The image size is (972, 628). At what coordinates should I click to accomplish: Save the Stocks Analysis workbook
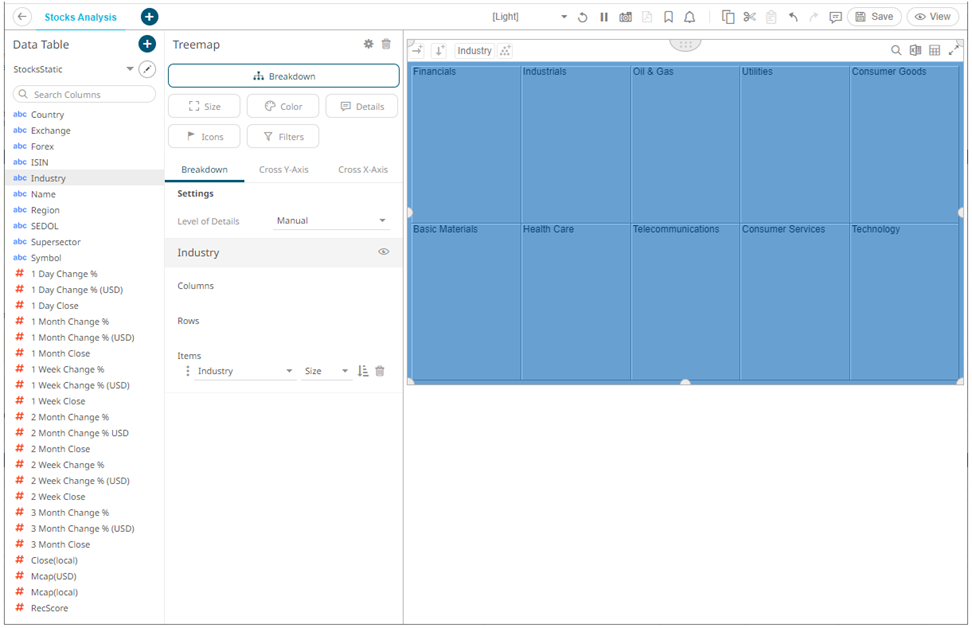(x=872, y=16)
